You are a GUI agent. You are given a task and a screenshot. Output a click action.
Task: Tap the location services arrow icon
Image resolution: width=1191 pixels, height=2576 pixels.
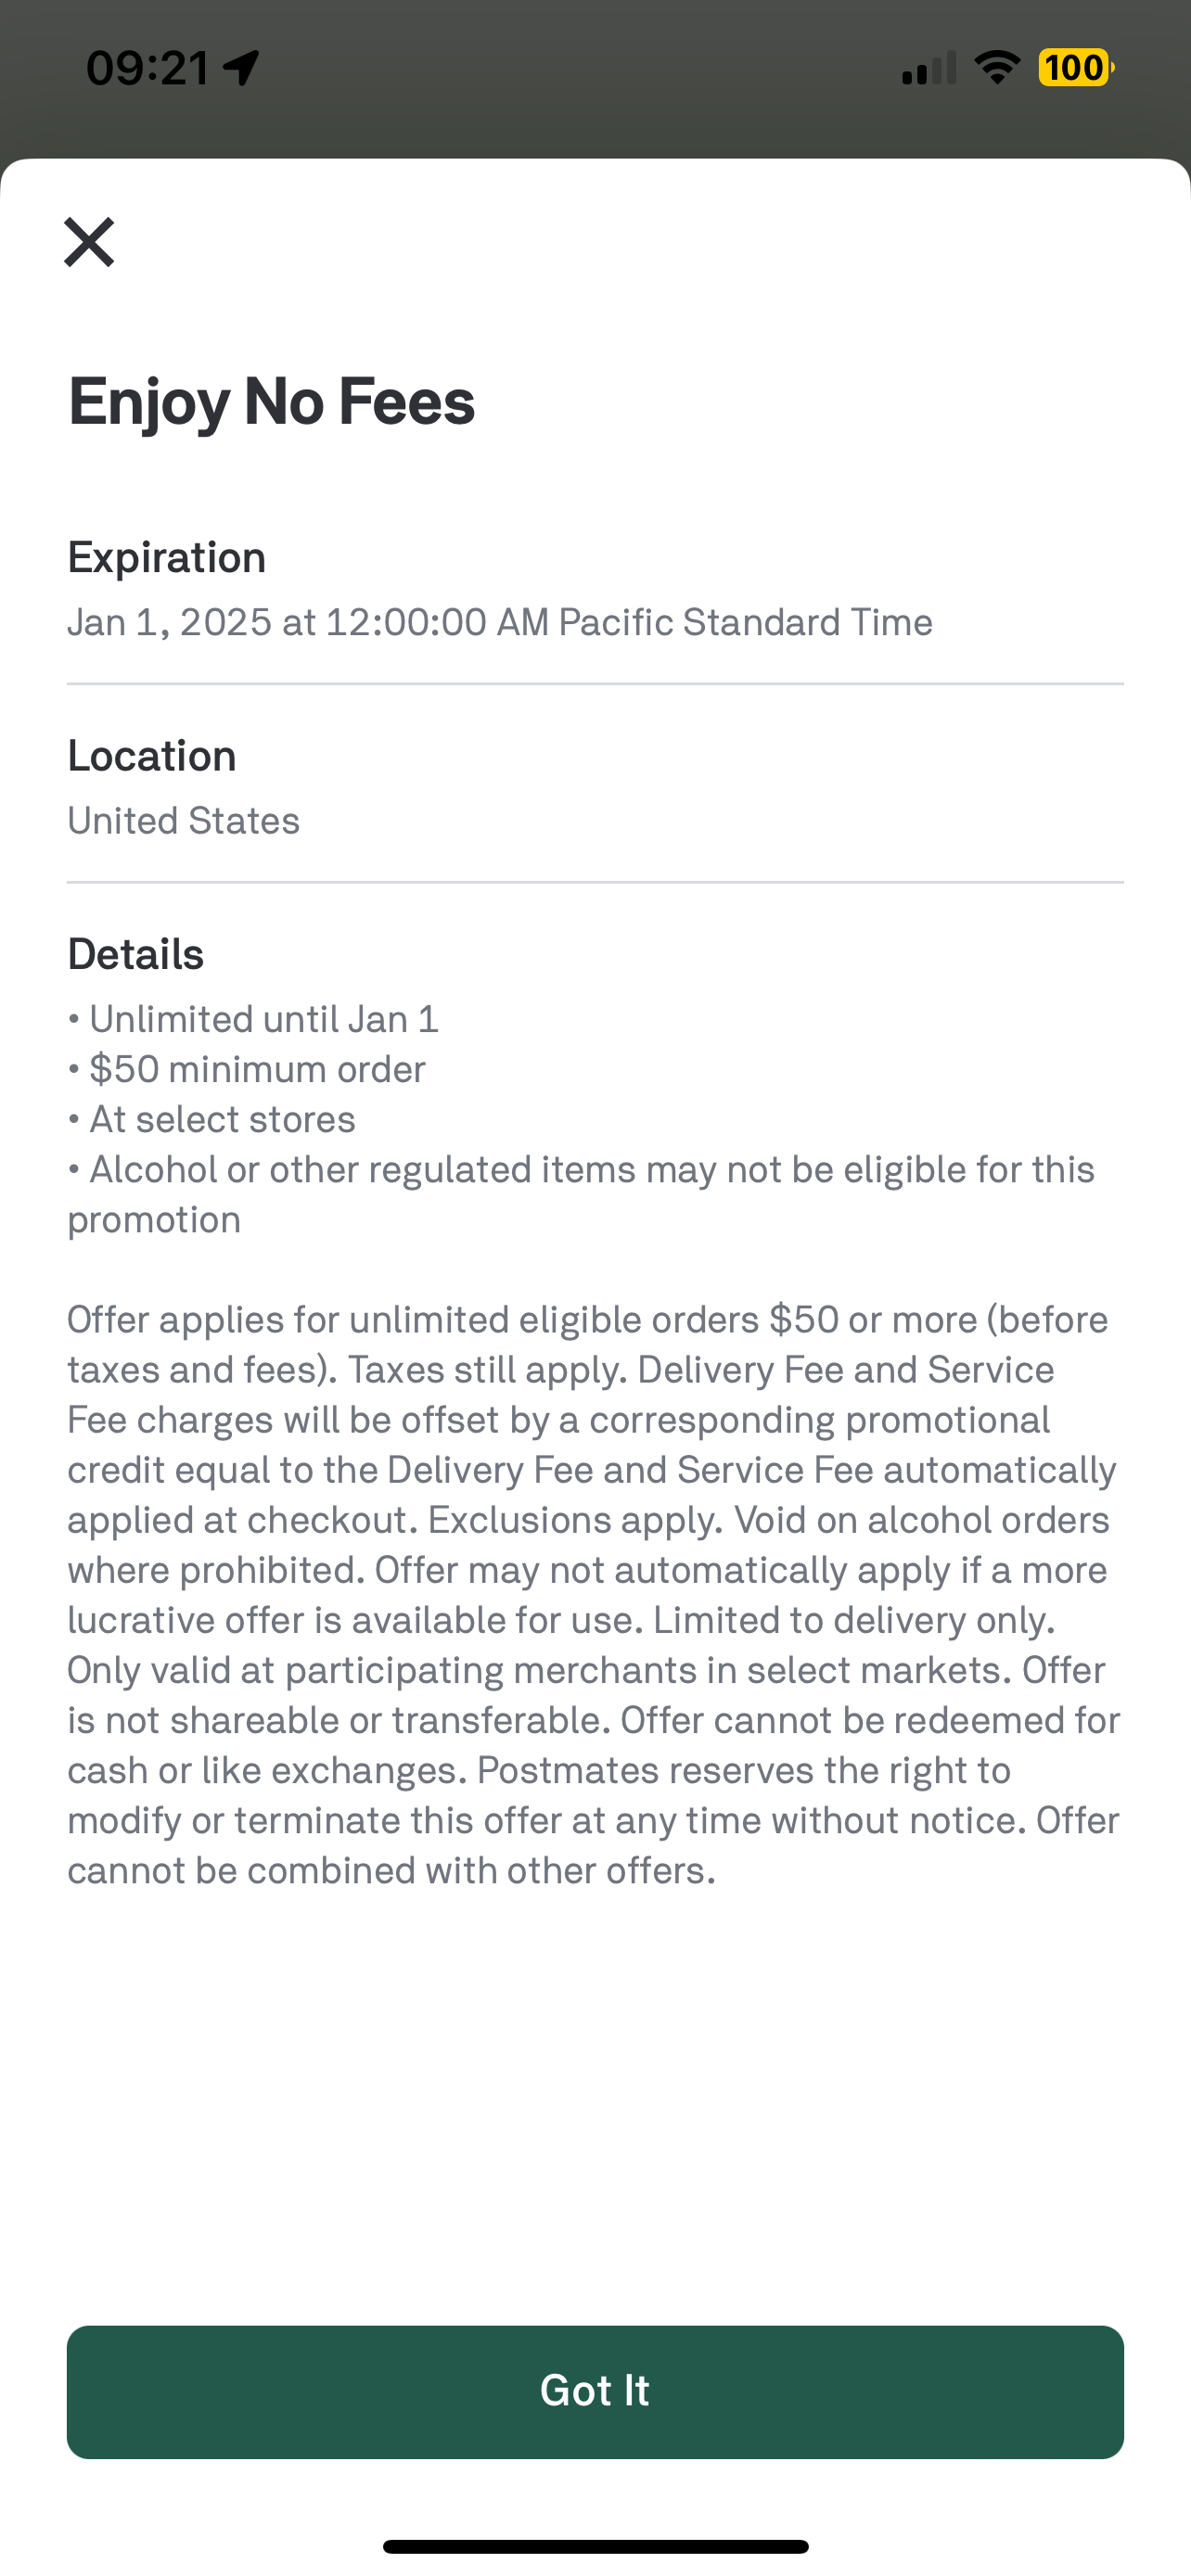click(241, 68)
